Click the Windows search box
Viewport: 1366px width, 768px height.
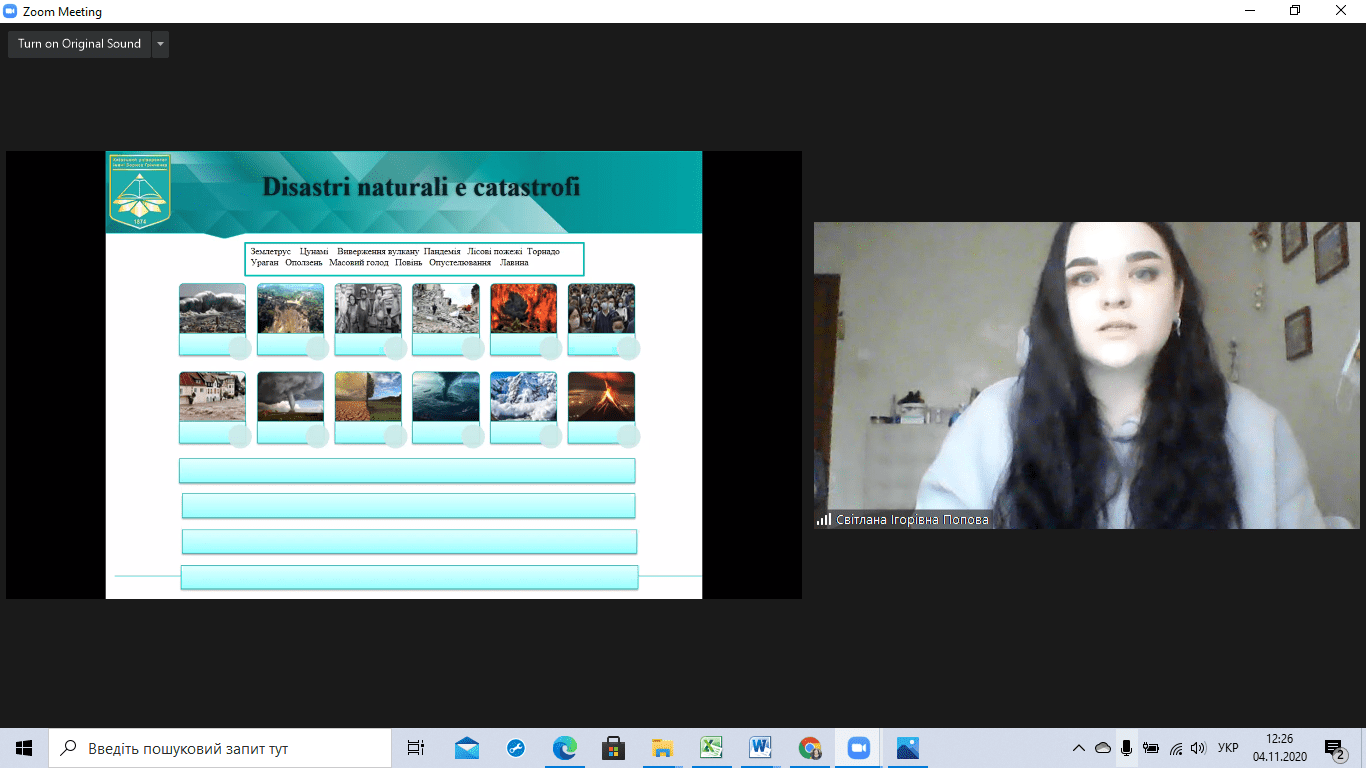point(220,748)
